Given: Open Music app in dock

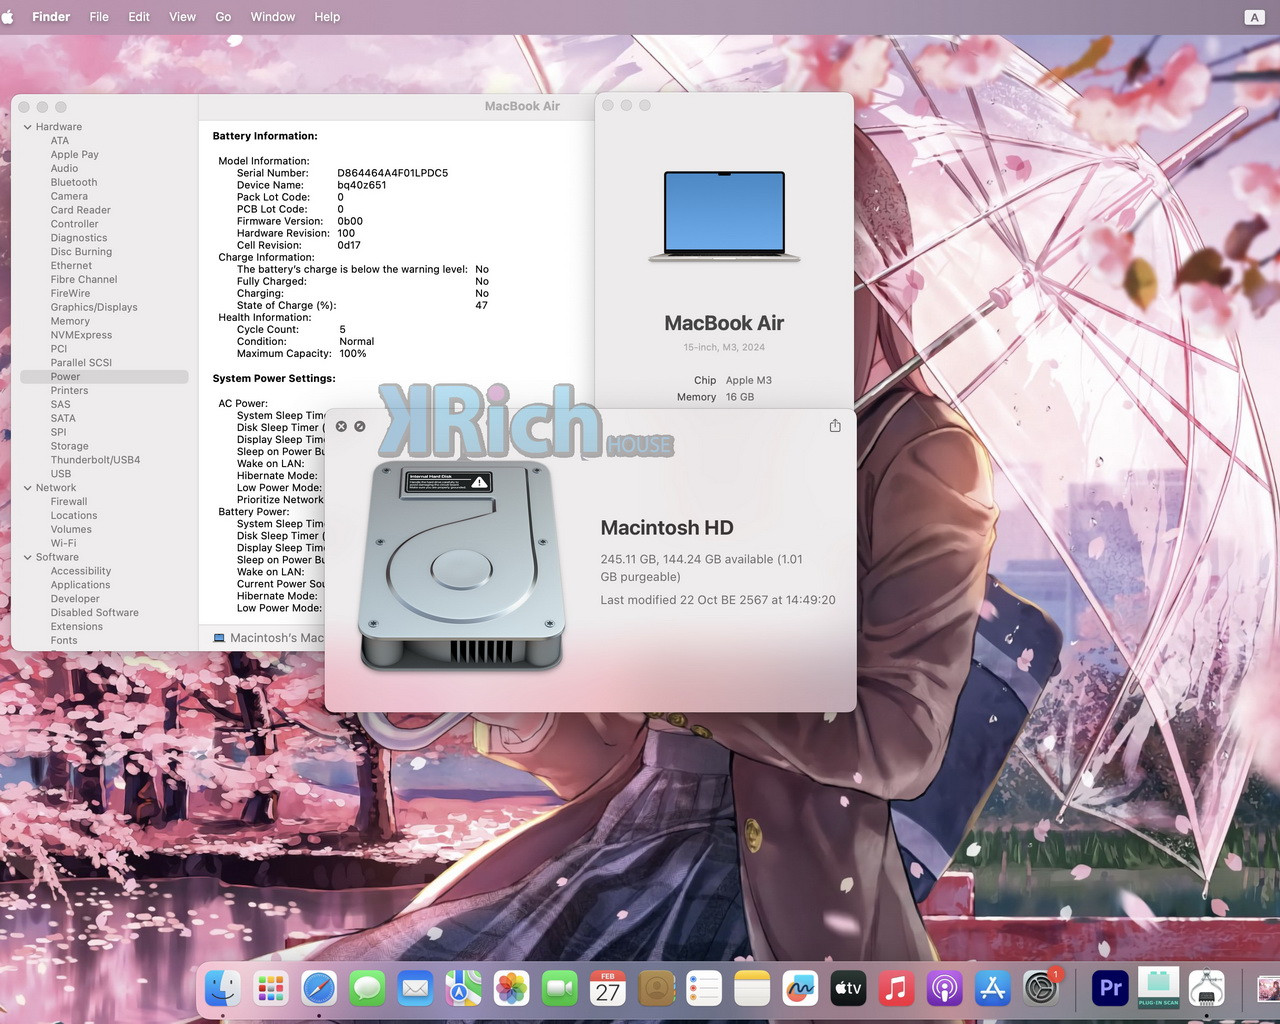Looking at the screenshot, I should (897, 989).
